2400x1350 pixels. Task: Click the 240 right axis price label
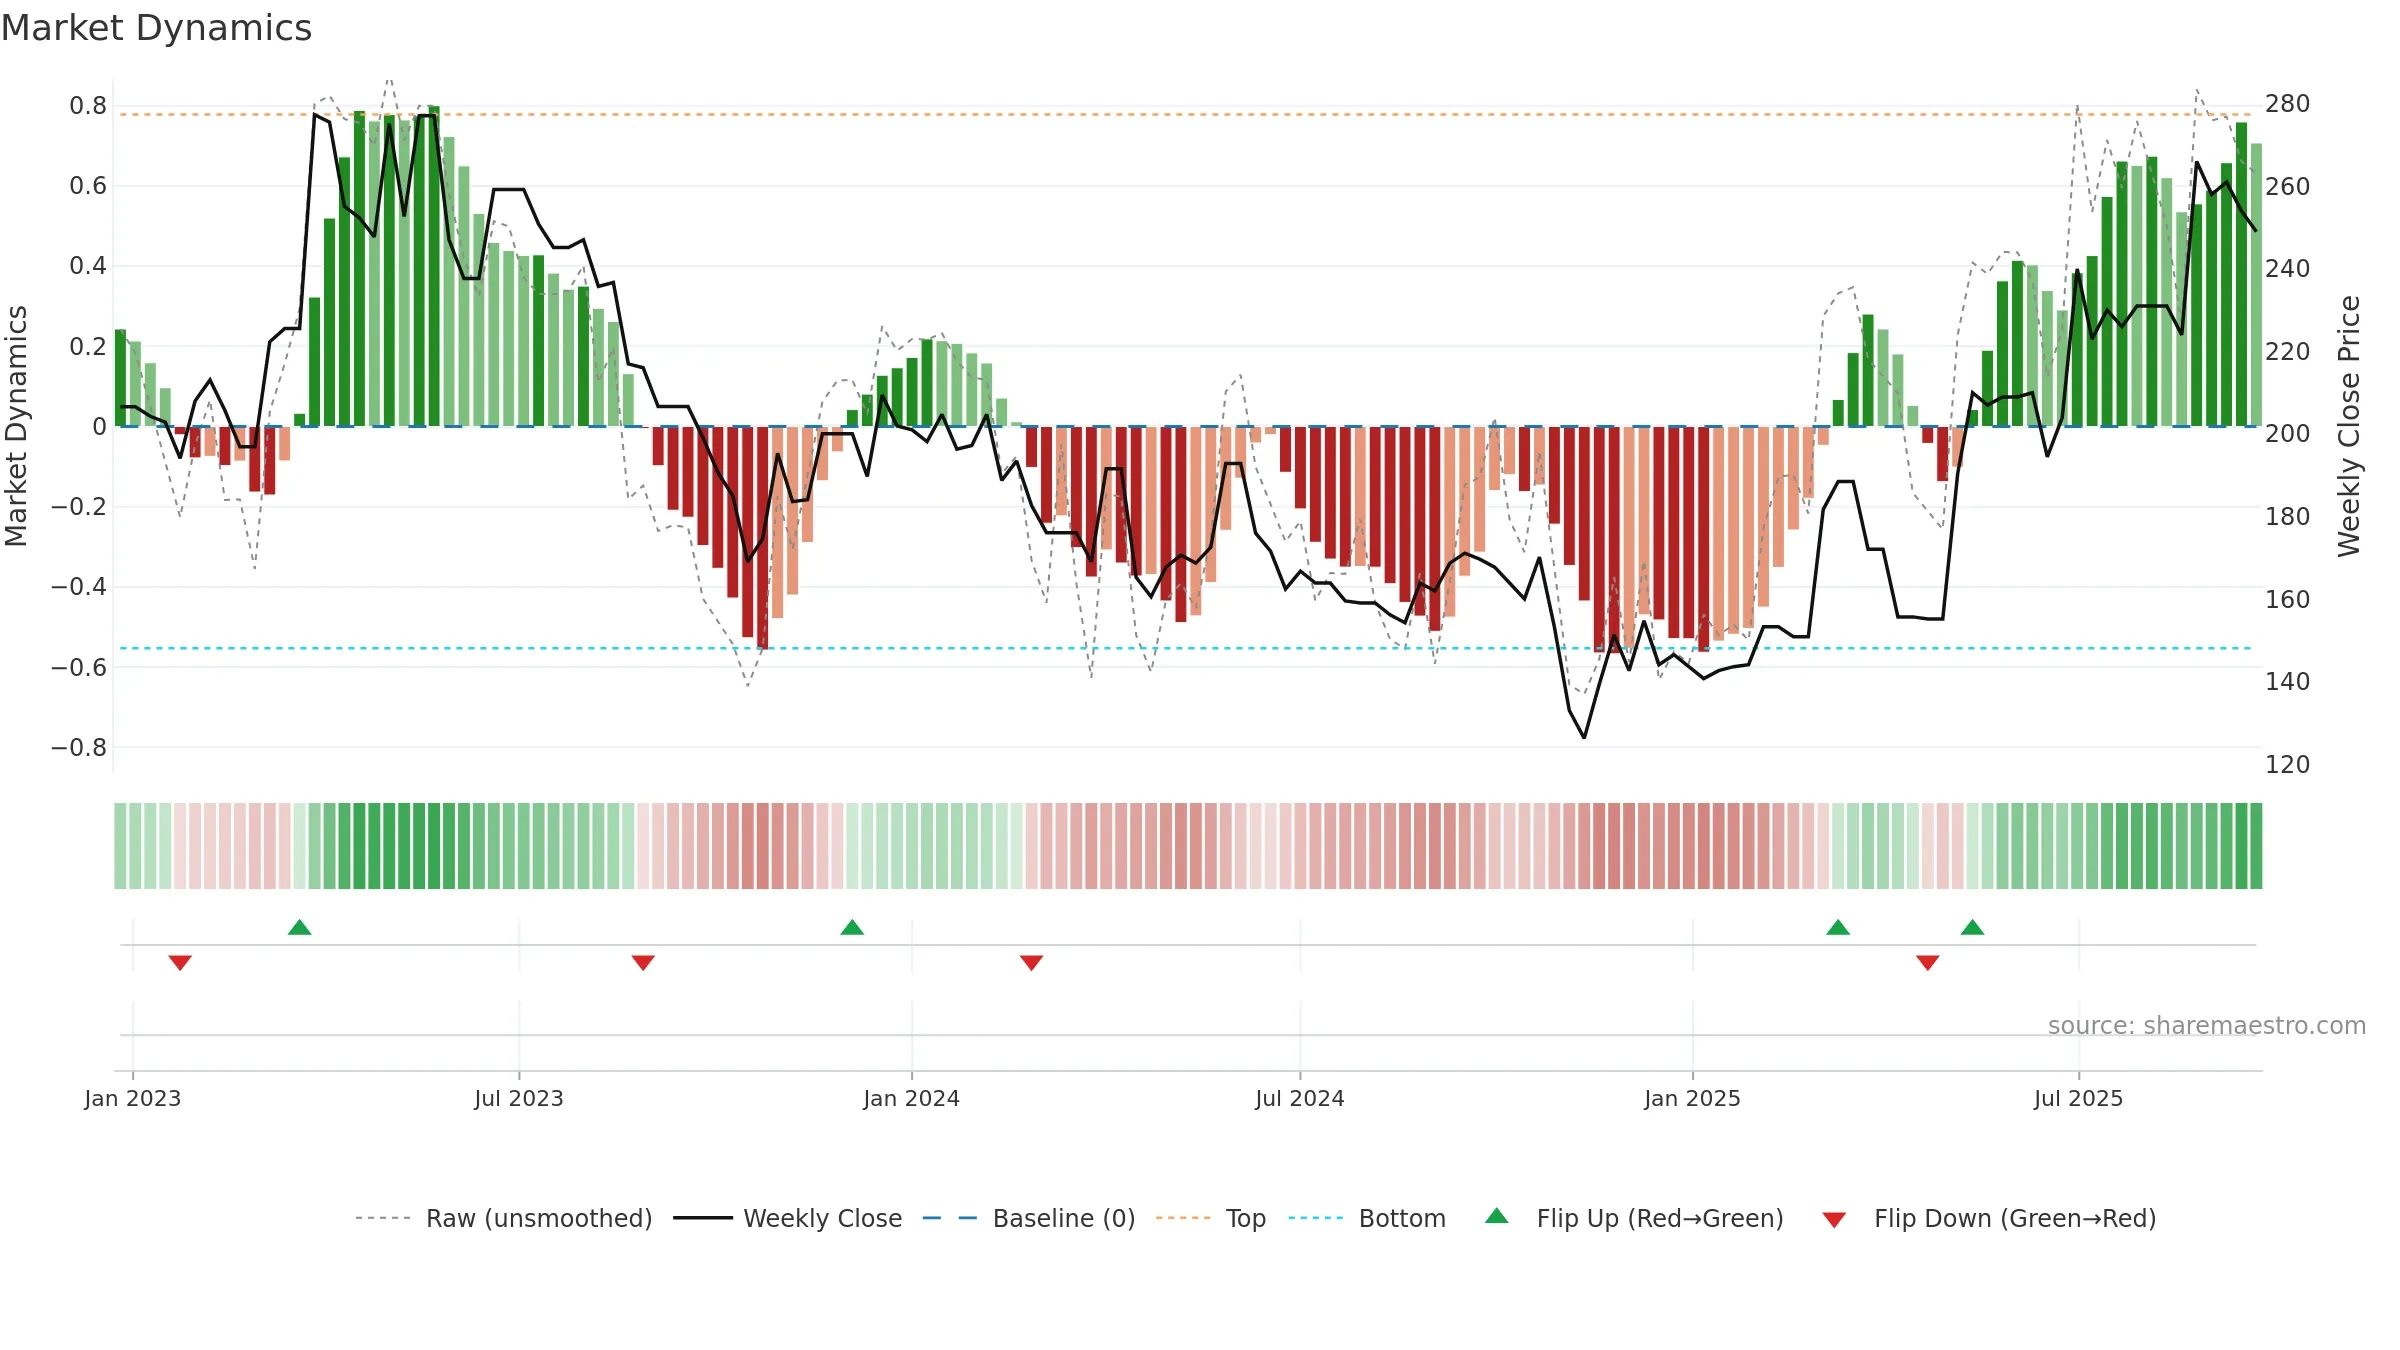2287,268
